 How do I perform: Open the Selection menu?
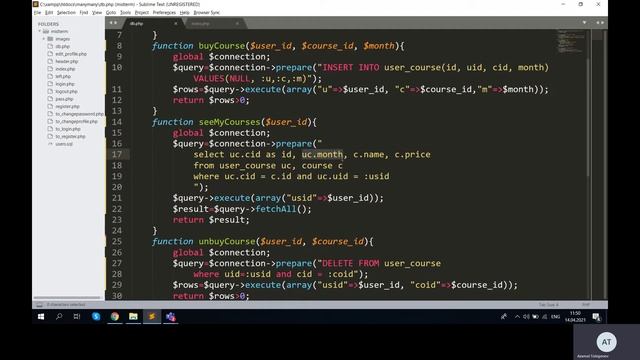click(x=66, y=13)
